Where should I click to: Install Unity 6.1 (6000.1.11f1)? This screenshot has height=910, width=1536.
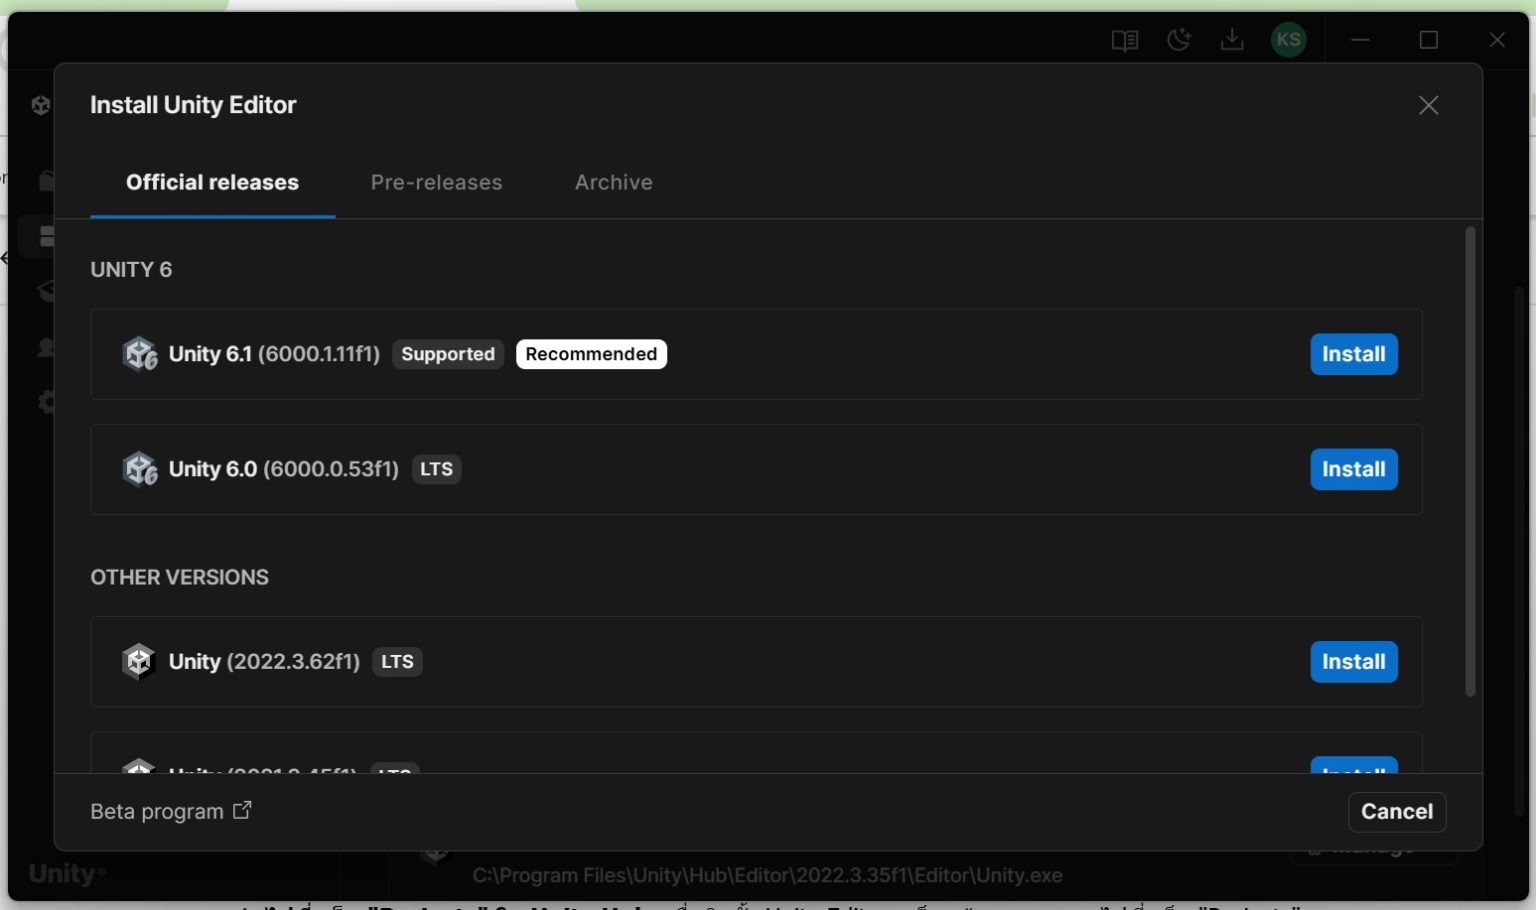pyautogui.click(x=1353, y=354)
